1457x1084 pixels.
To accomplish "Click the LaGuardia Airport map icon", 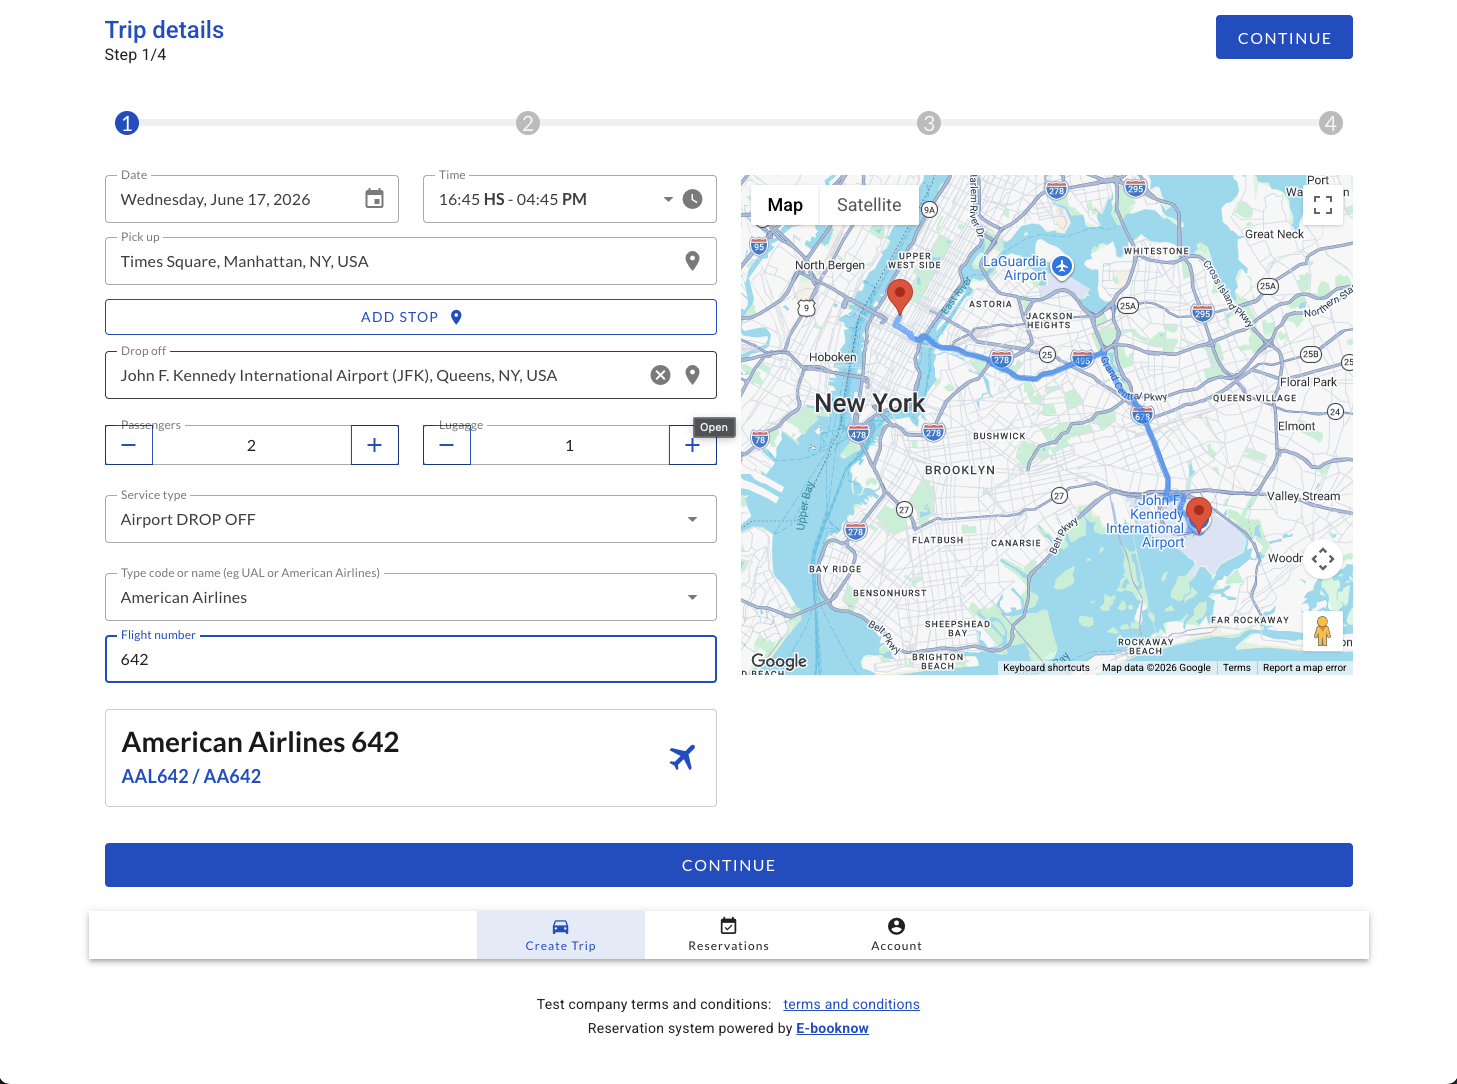I will 1062,266.
